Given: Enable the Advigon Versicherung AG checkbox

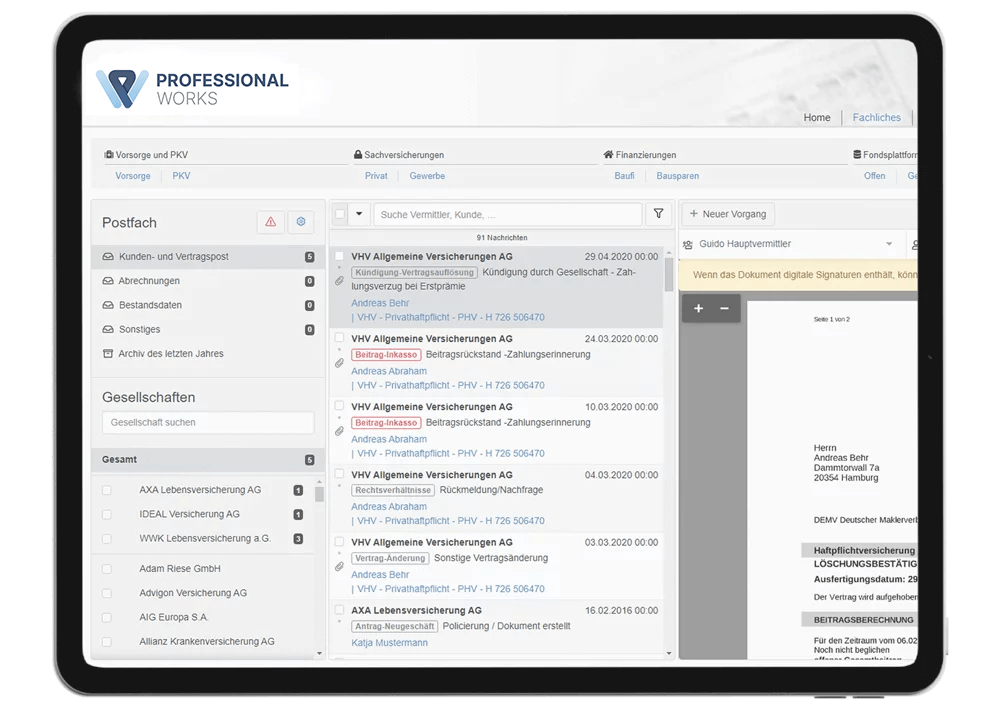Looking at the screenshot, I should point(107,593).
